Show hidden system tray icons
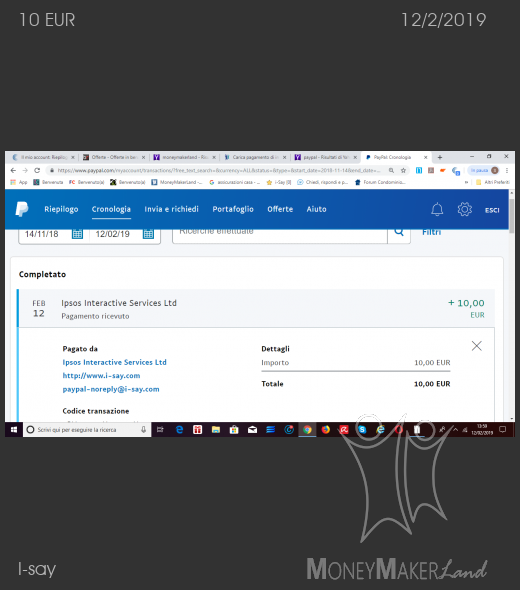Viewport: 520px width, 590px height. pos(455,429)
